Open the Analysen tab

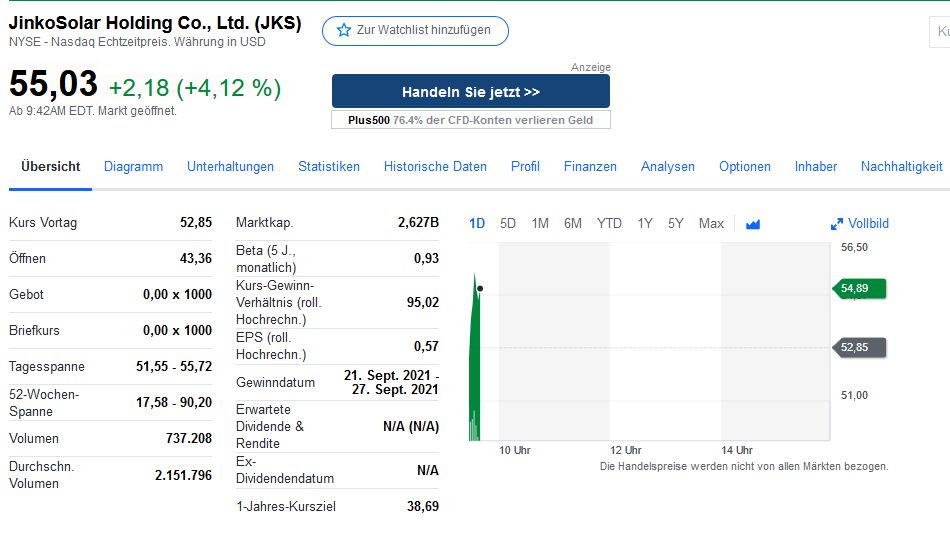668,167
